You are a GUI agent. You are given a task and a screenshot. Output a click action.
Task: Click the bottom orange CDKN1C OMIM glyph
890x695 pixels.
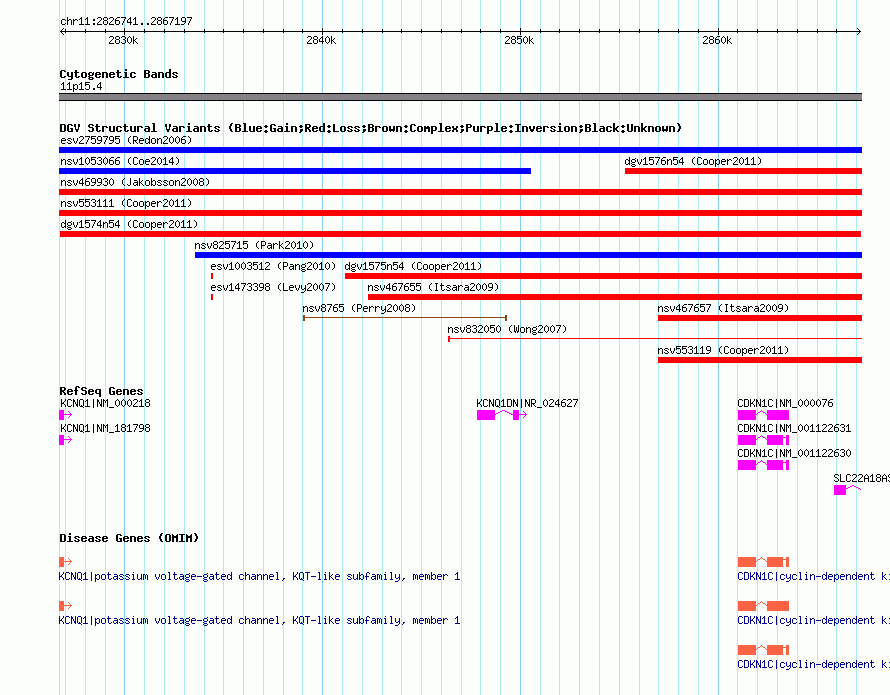click(763, 650)
